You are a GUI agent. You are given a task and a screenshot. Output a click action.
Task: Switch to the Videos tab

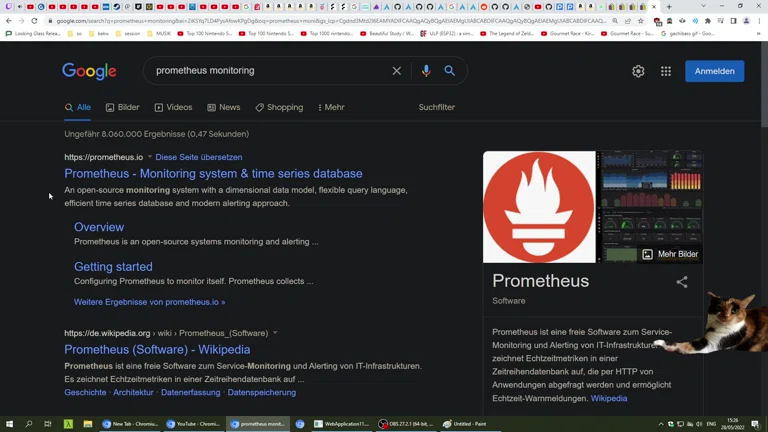point(173,107)
